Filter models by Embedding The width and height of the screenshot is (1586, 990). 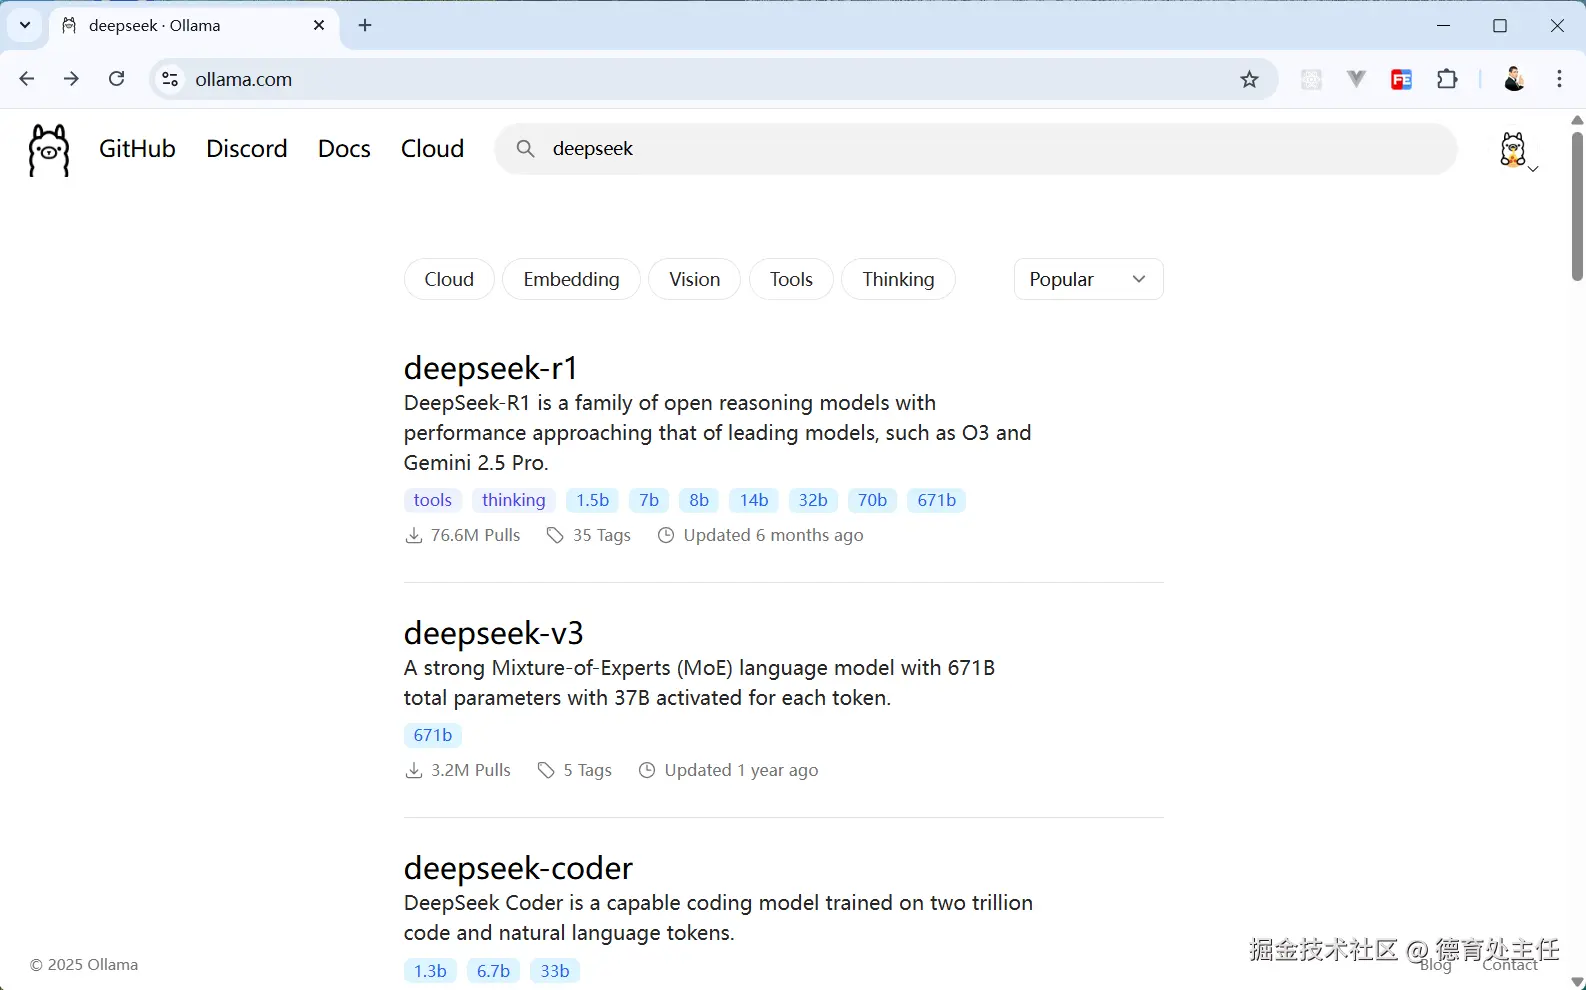(571, 279)
